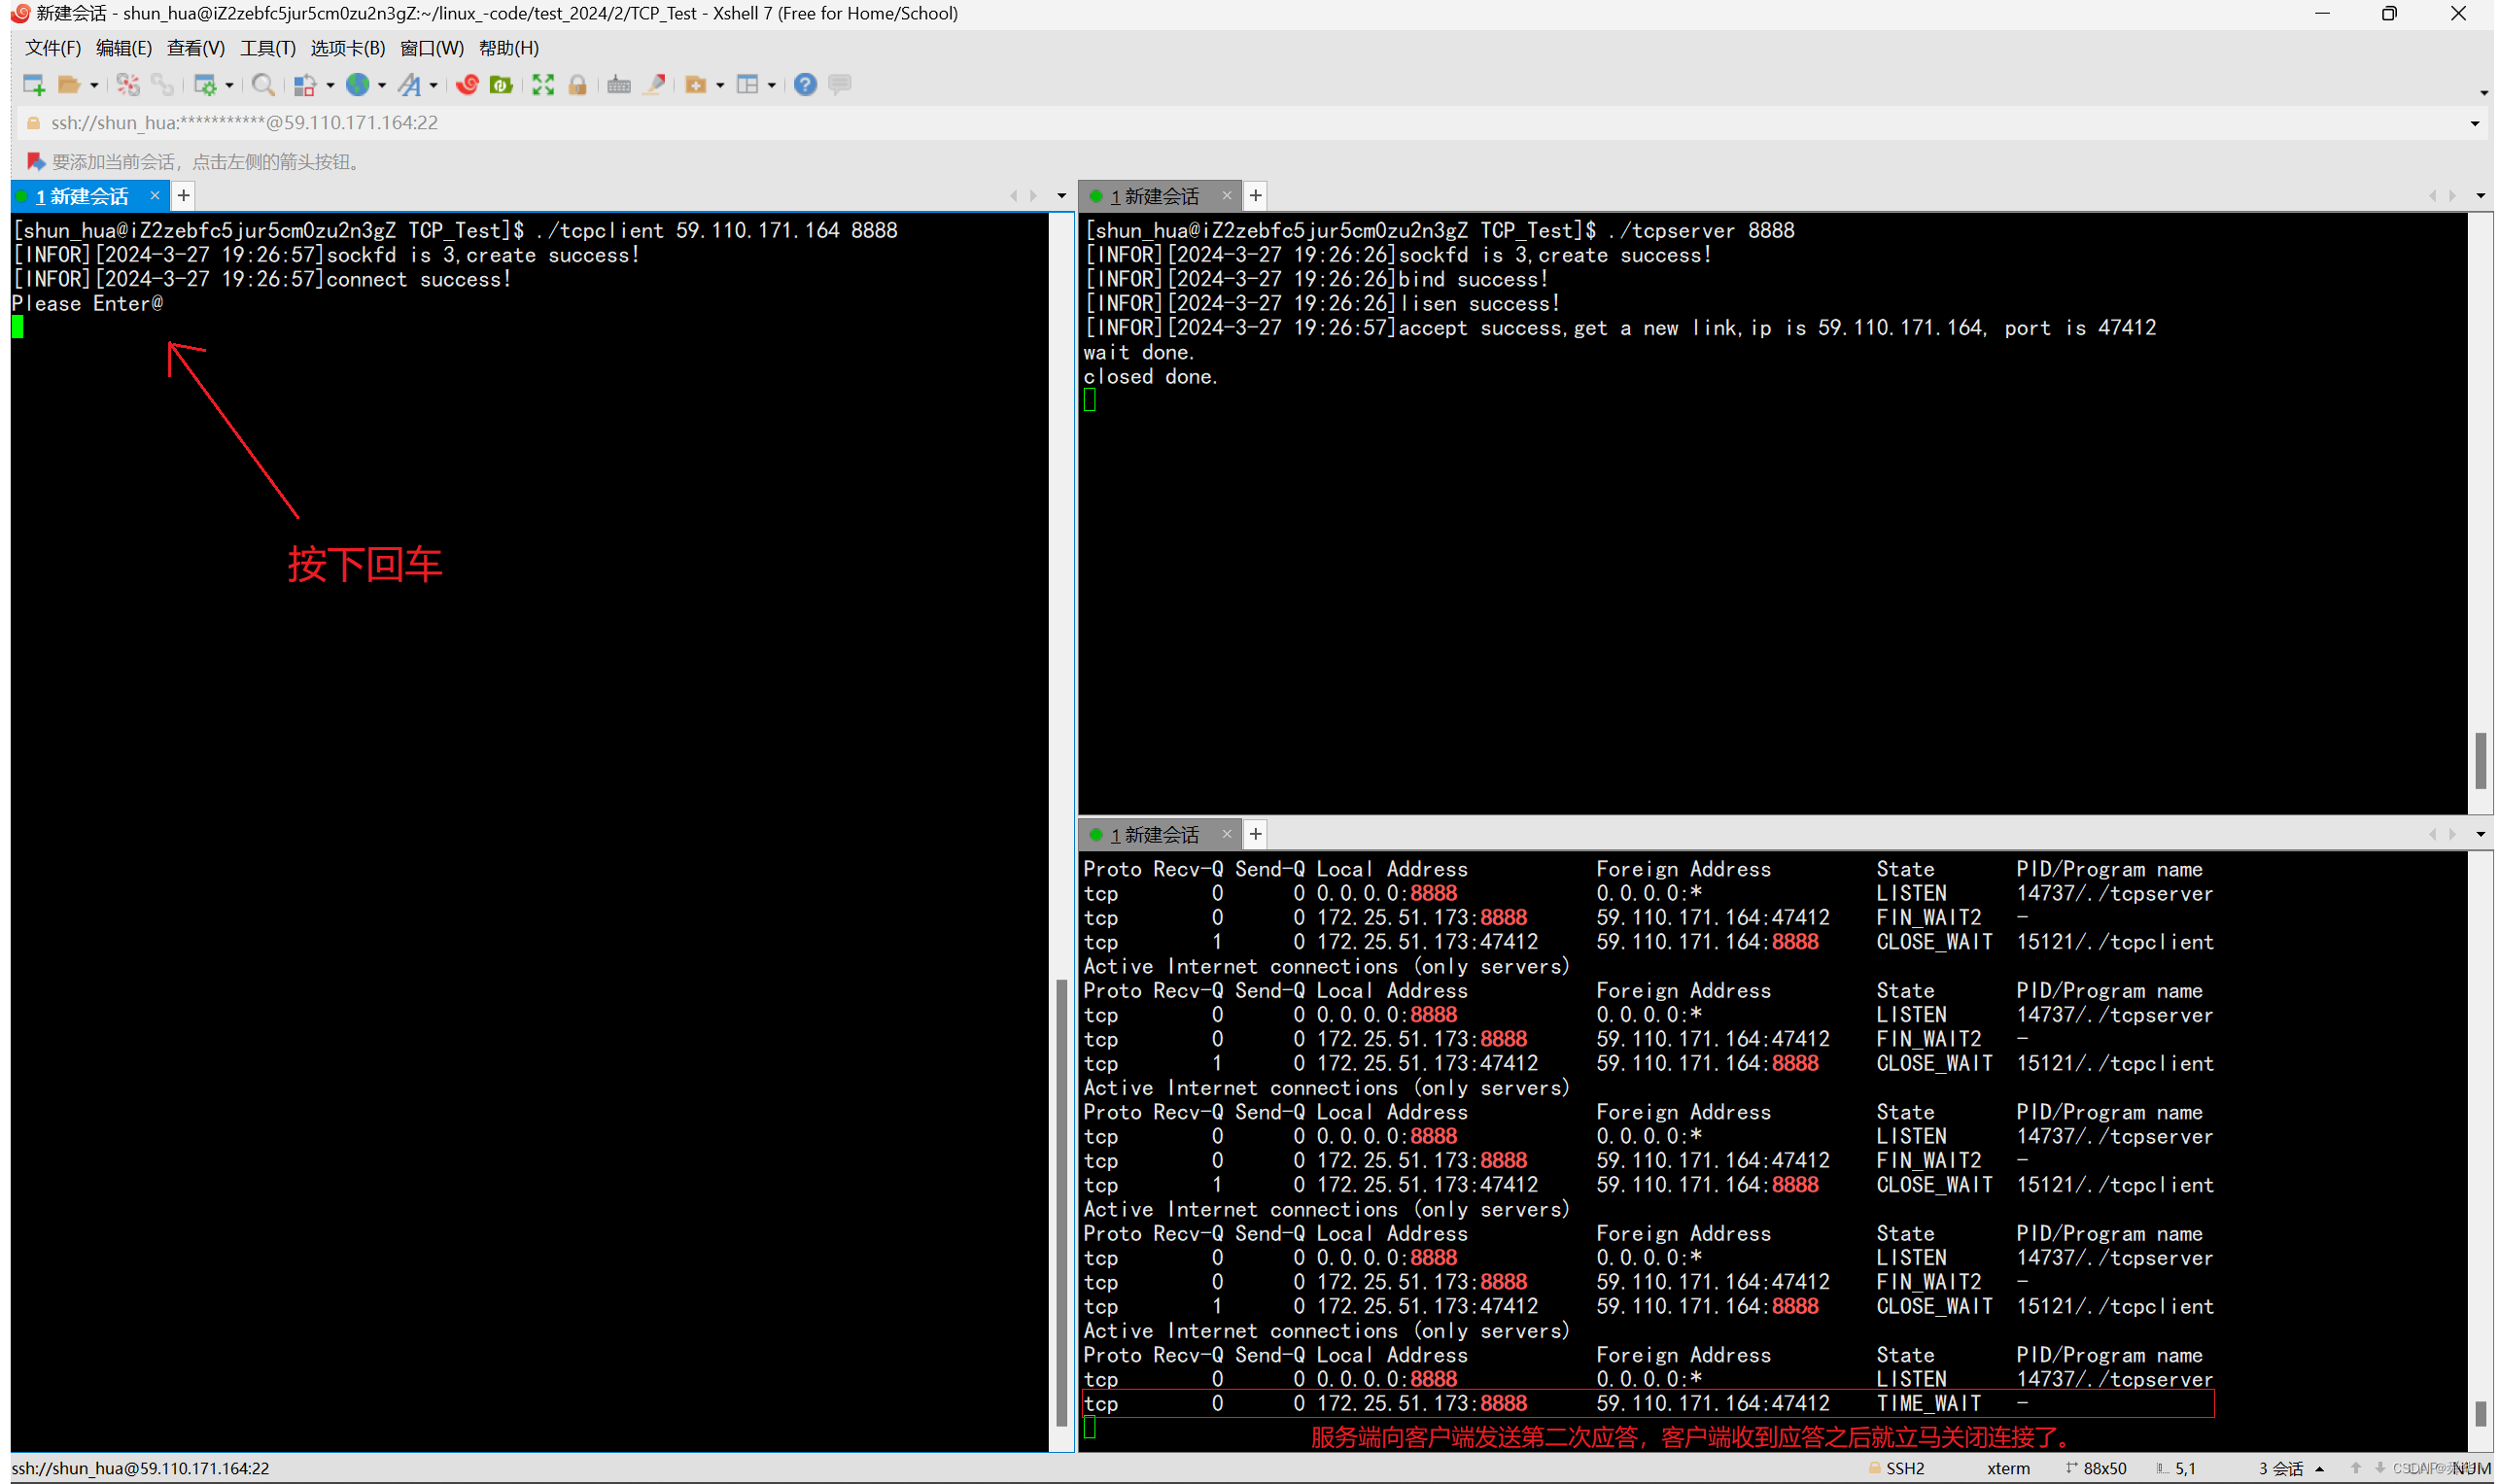Toggle full screen mode icon
The image size is (2499, 1484).
click(x=543, y=85)
